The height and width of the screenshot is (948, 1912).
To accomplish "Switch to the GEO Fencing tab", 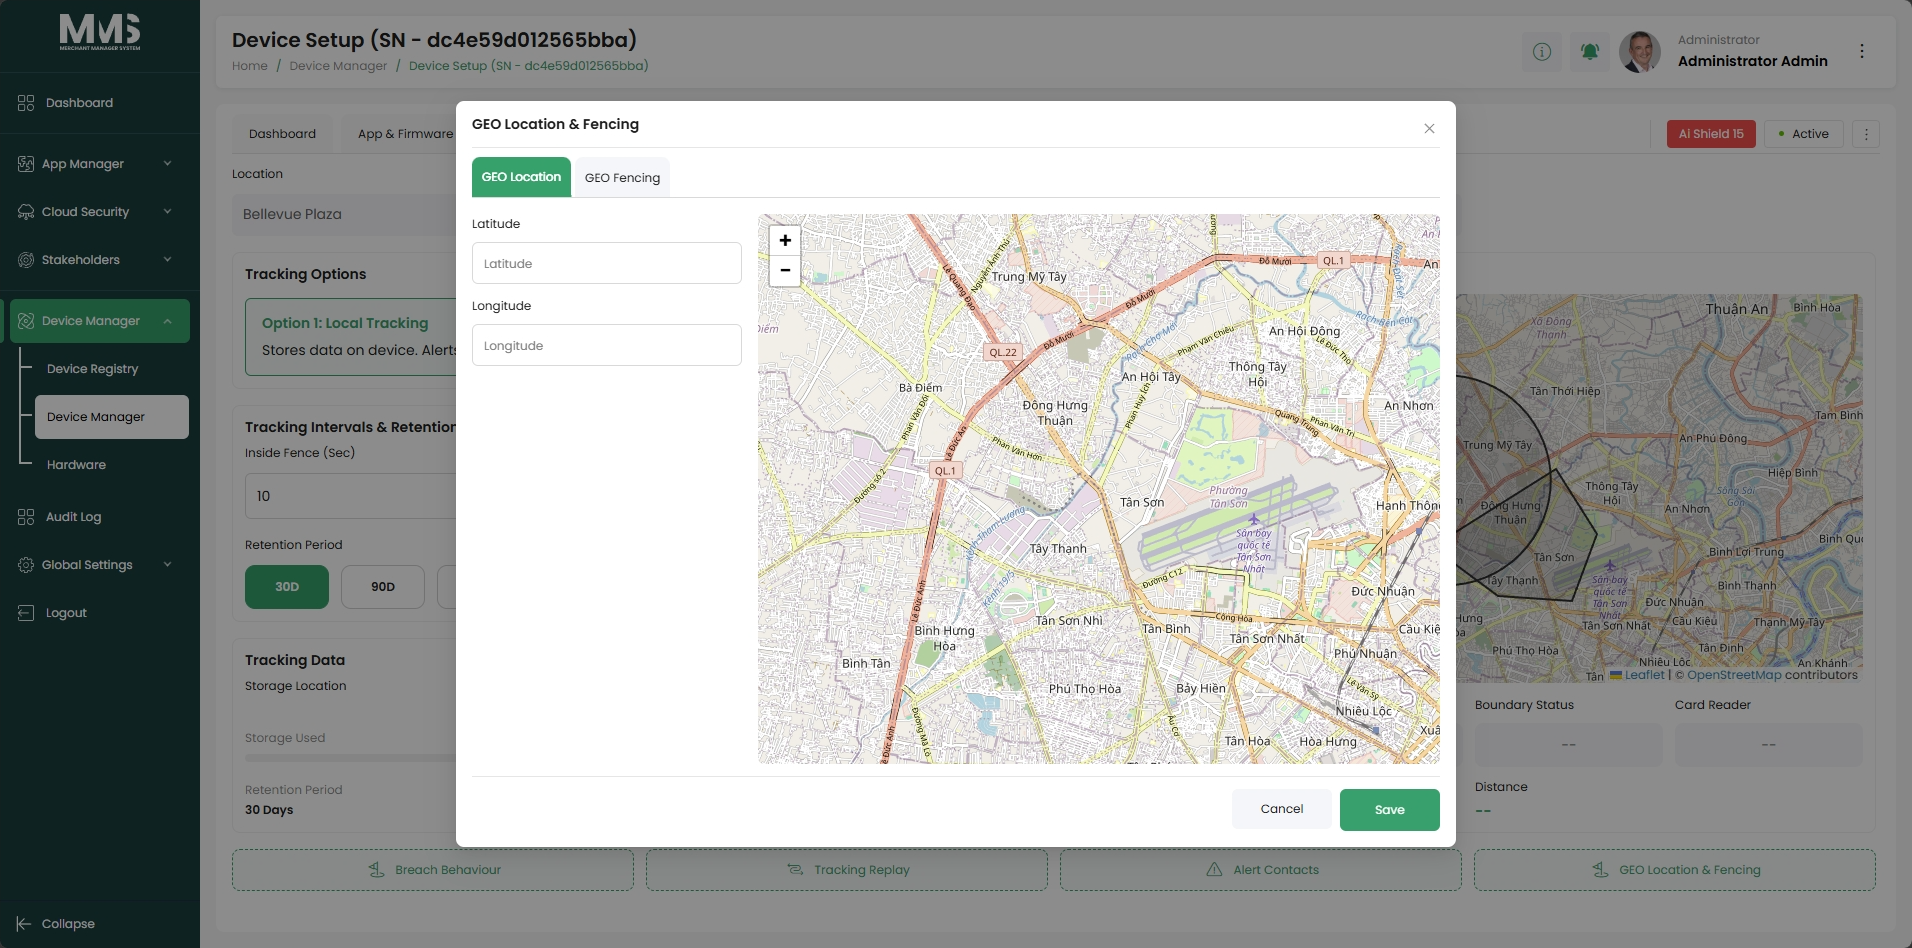I will click(622, 178).
